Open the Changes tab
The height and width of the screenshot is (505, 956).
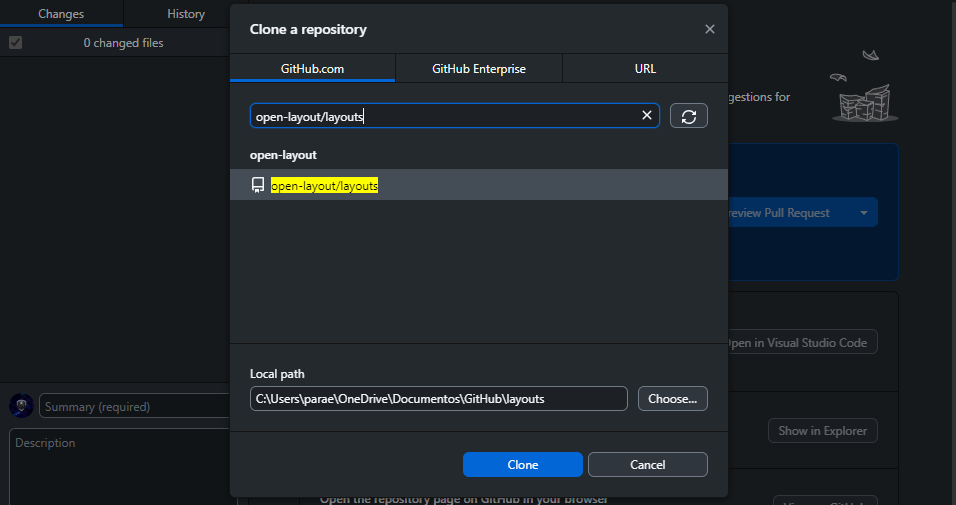61,13
